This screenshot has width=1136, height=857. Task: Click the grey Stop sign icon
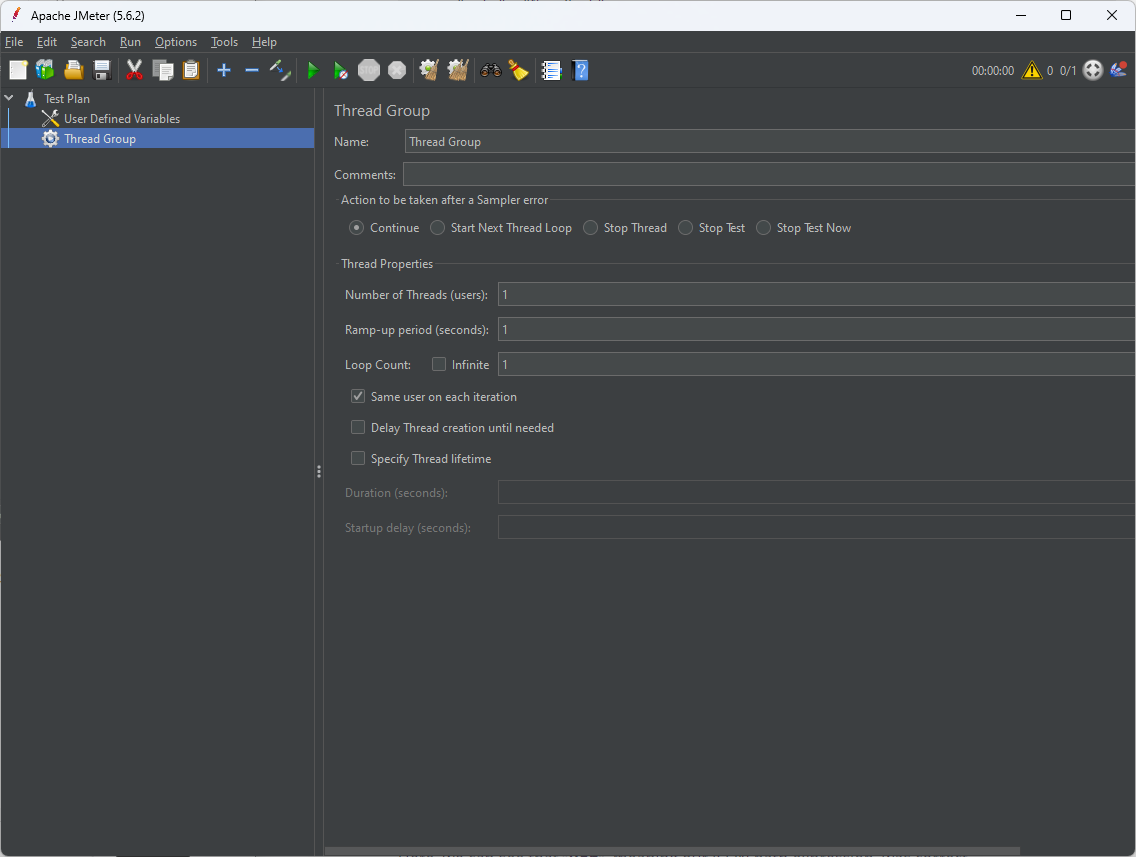point(369,70)
